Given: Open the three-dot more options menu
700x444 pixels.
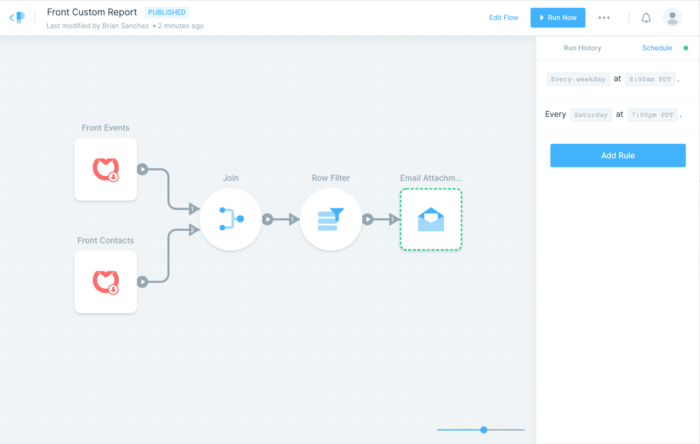Looking at the screenshot, I should pyautogui.click(x=604, y=18).
